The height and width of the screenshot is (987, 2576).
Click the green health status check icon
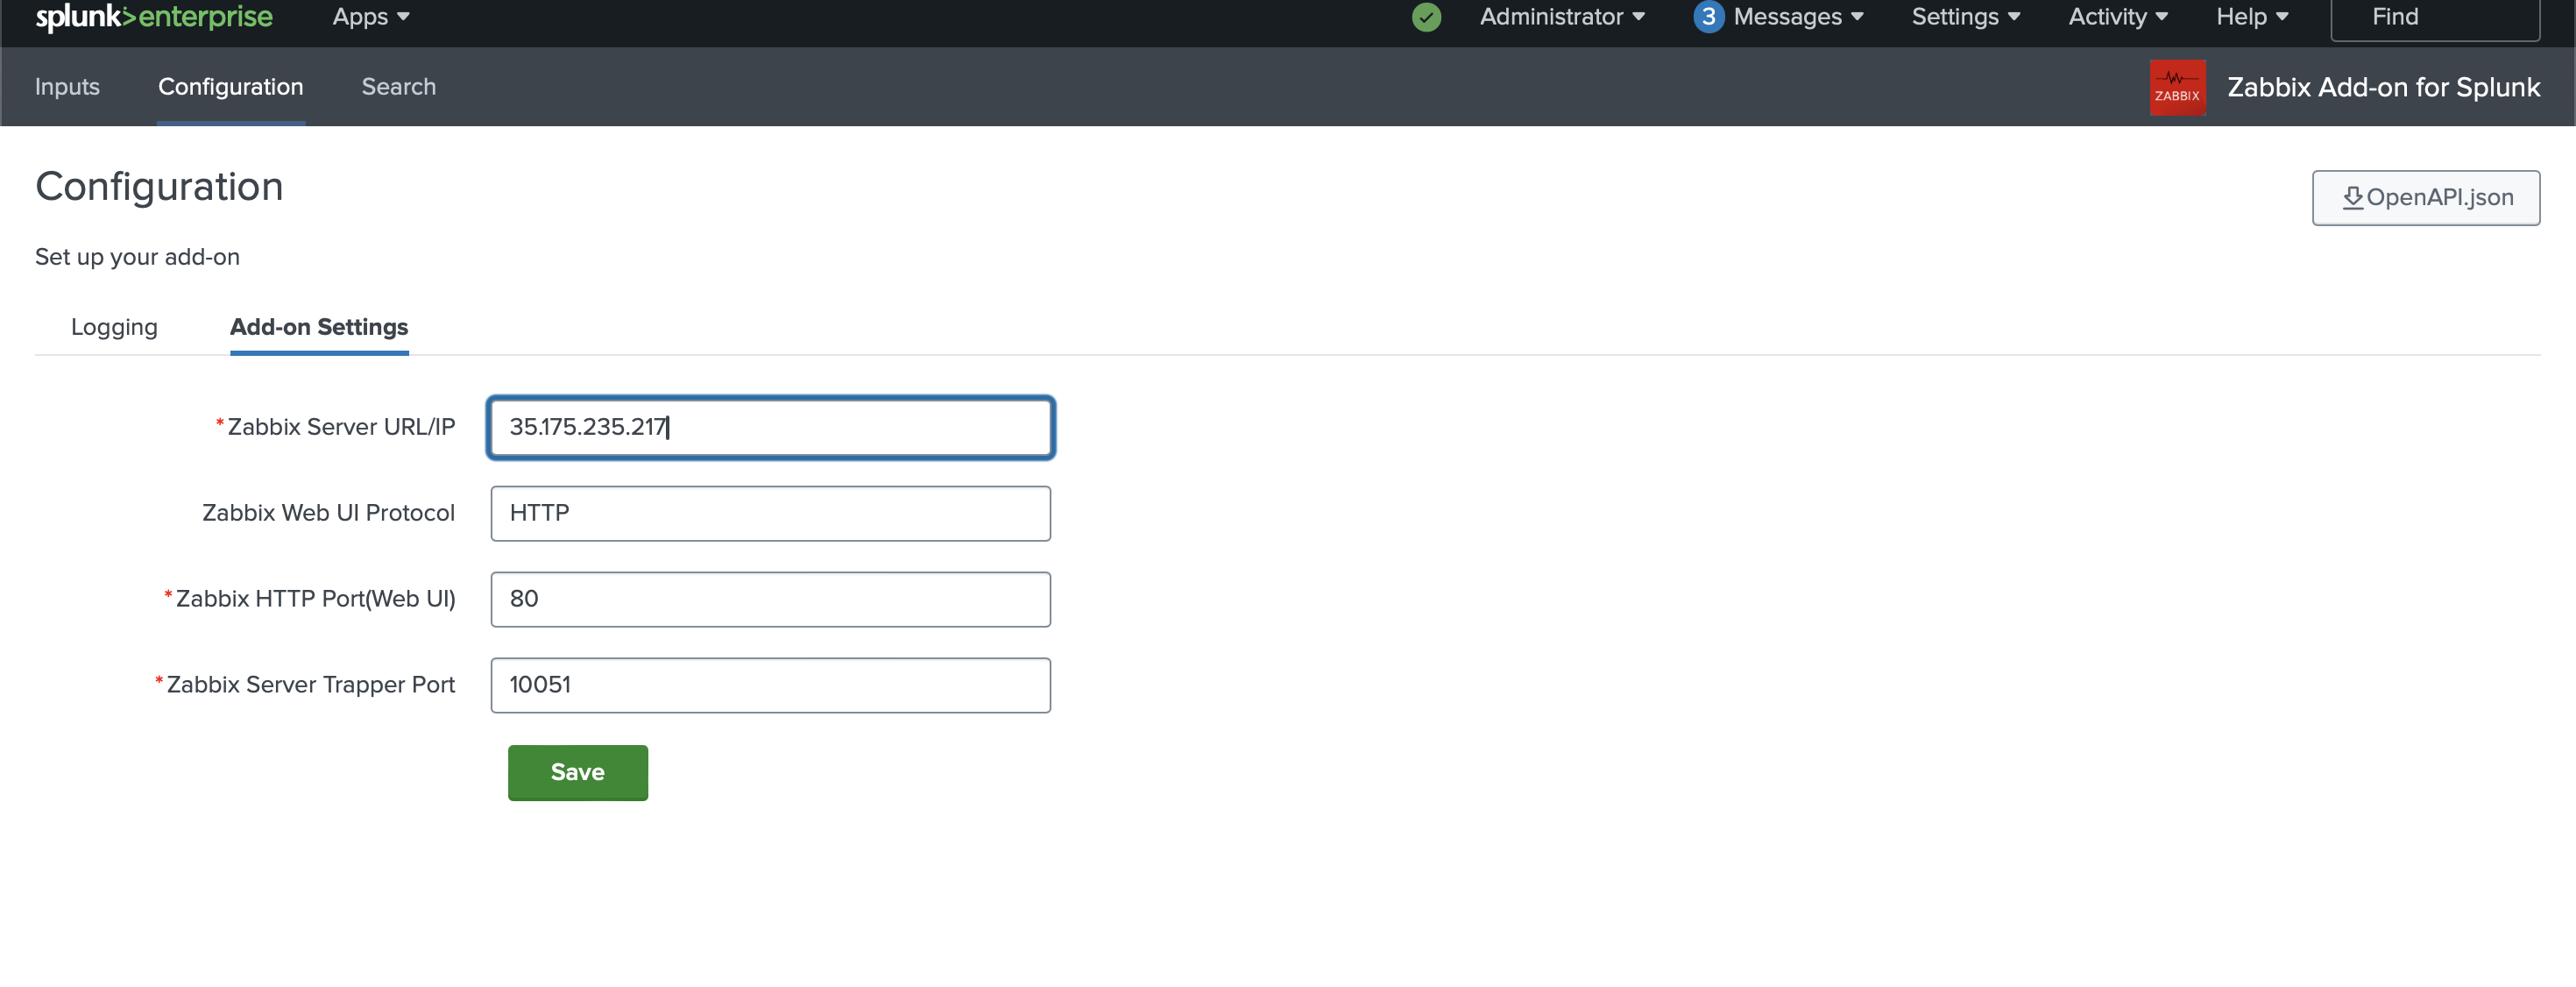(1426, 17)
